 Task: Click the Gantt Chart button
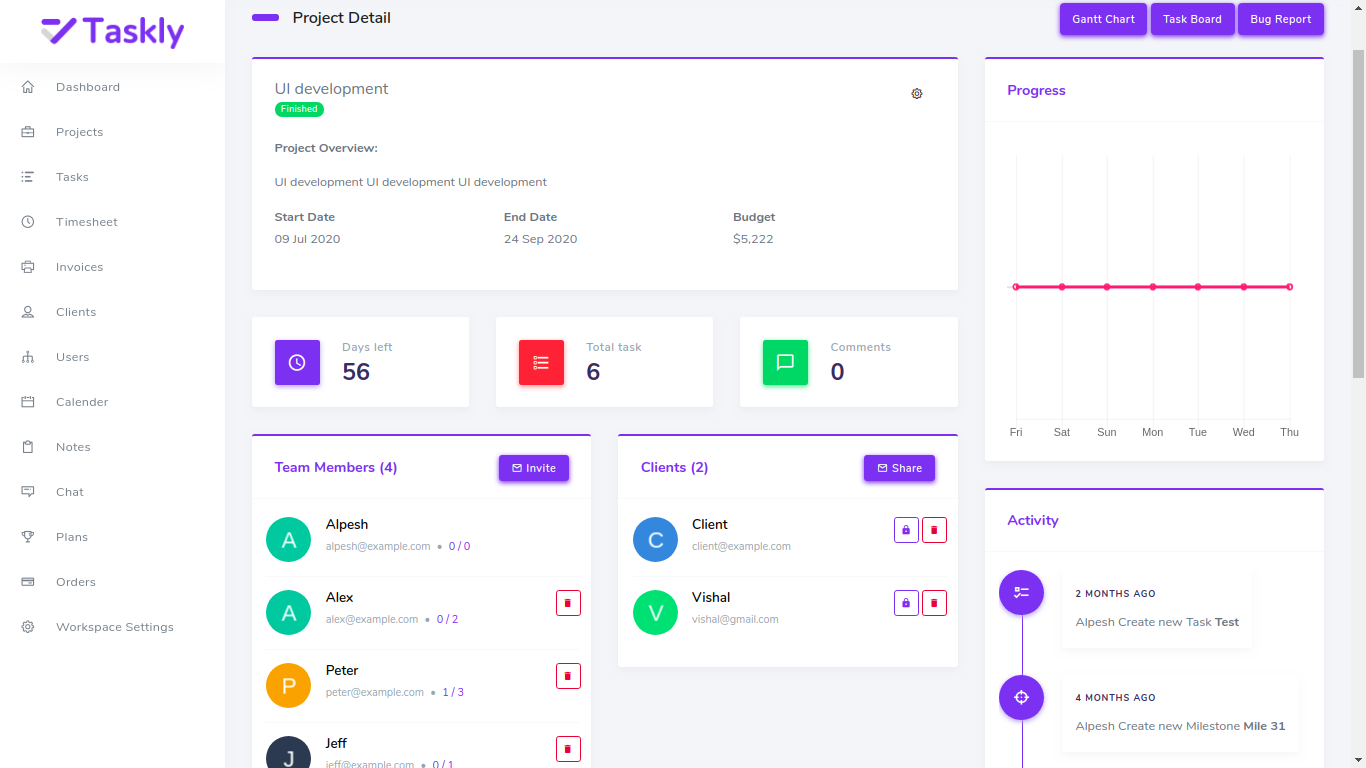click(1102, 19)
